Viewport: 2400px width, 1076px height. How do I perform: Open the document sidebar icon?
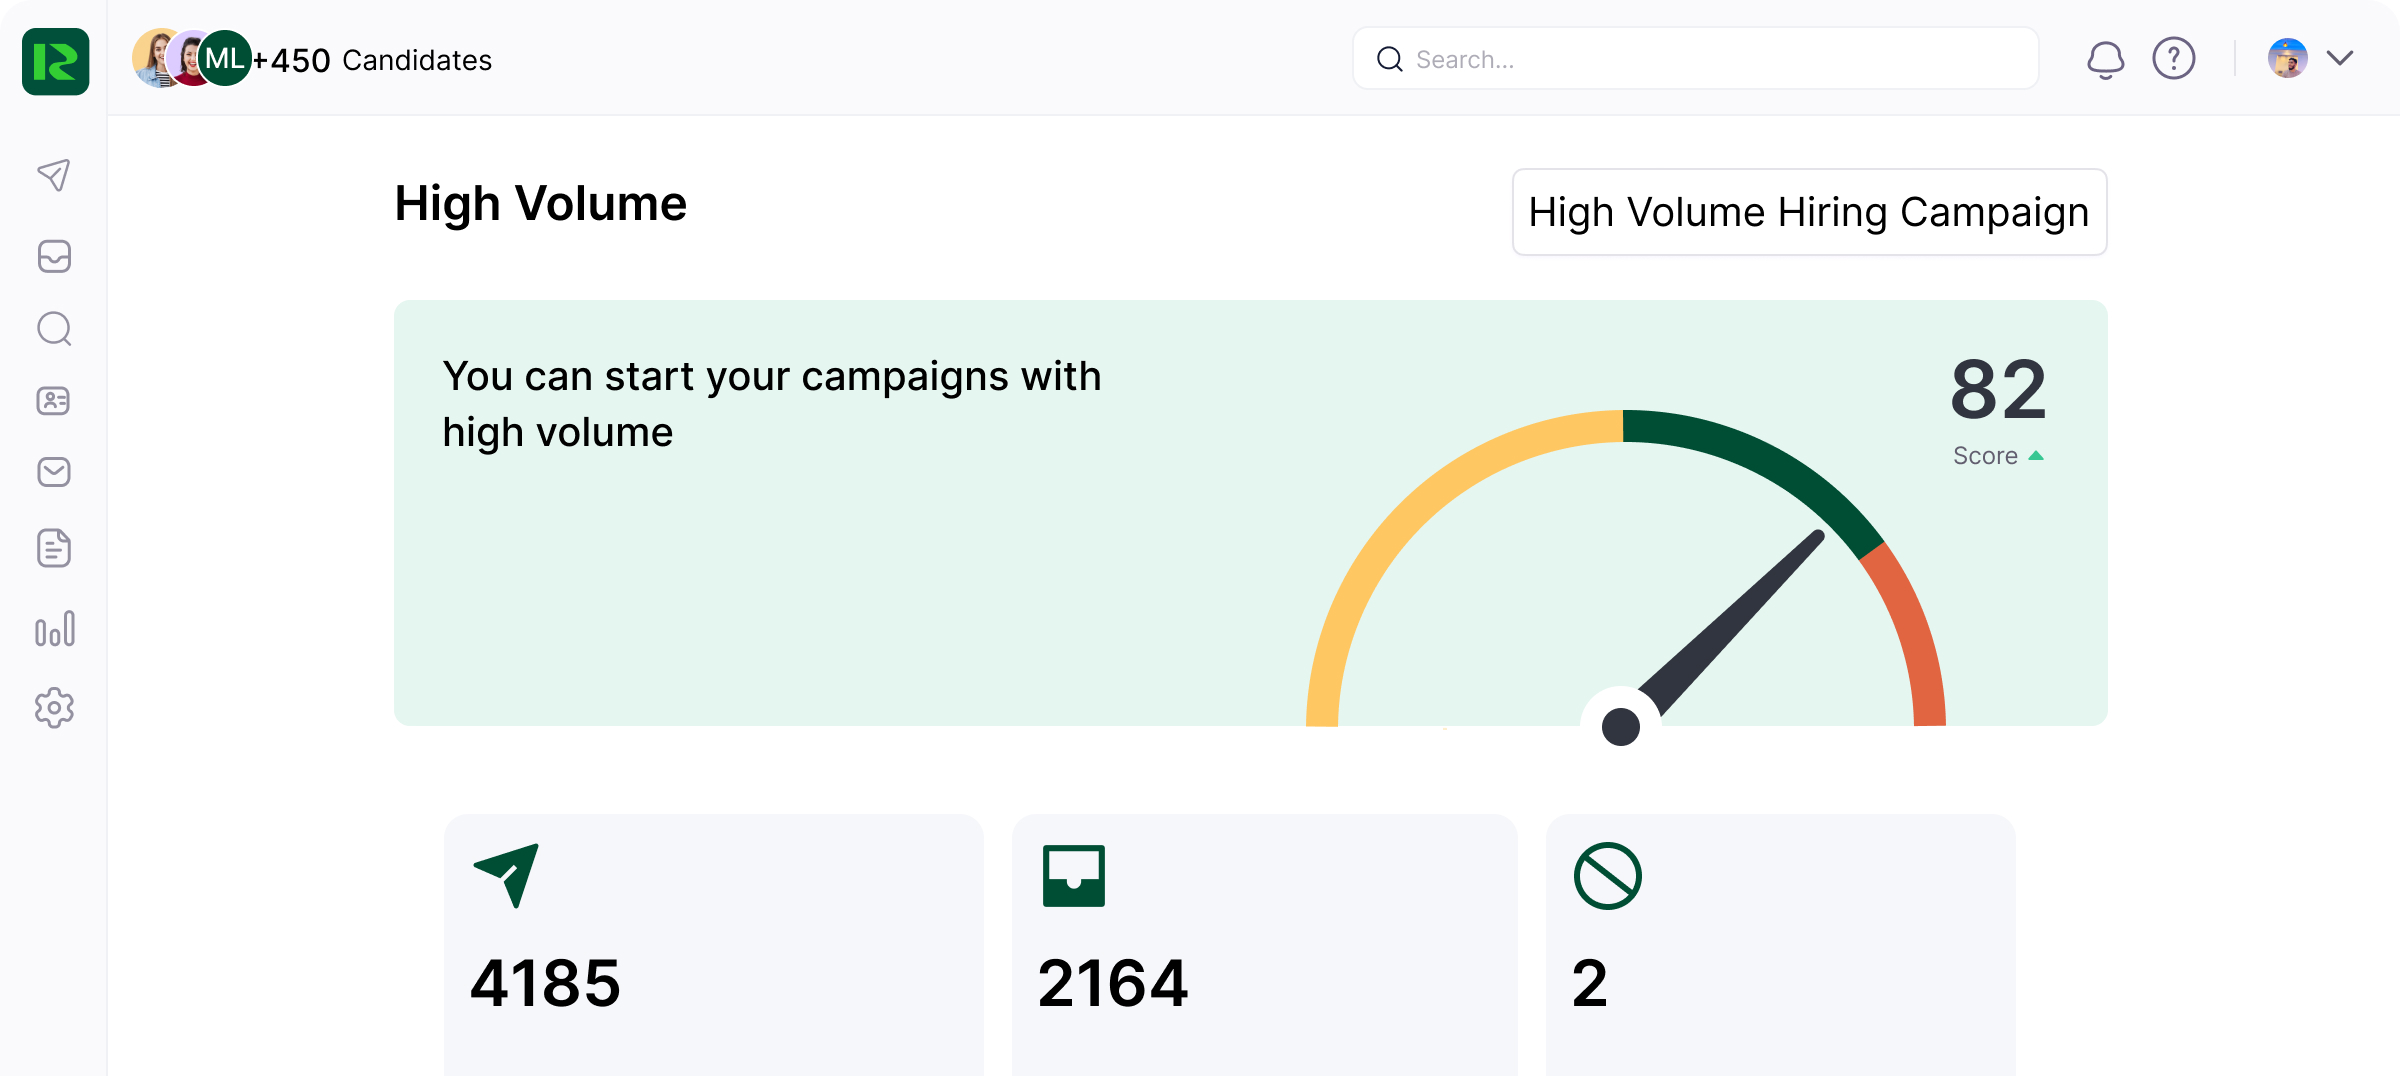[54, 548]
